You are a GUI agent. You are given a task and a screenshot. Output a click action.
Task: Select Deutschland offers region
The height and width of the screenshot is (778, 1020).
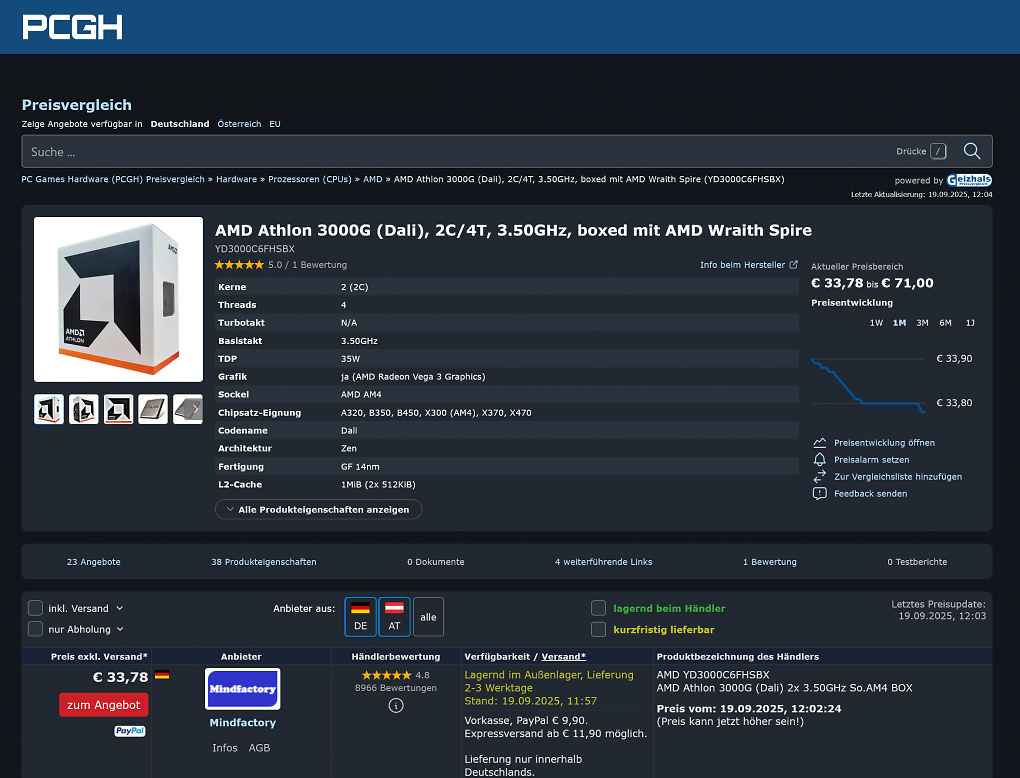coord(180,124)
